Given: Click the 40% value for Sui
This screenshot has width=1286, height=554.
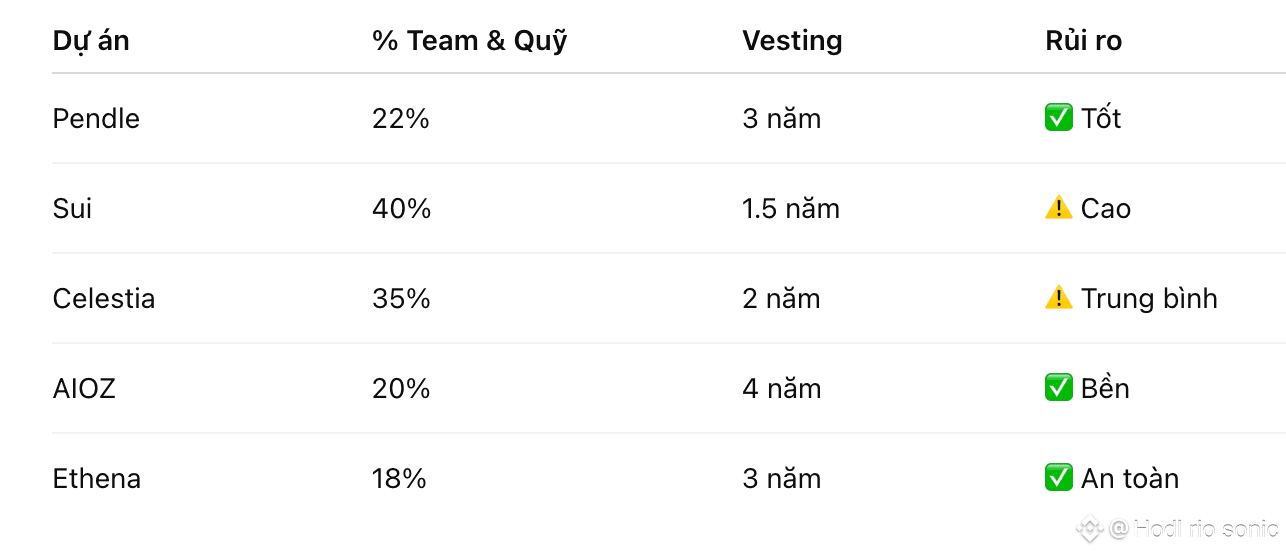Looking at the screenshot, I should pyautogui.click(x=401, y=209).
